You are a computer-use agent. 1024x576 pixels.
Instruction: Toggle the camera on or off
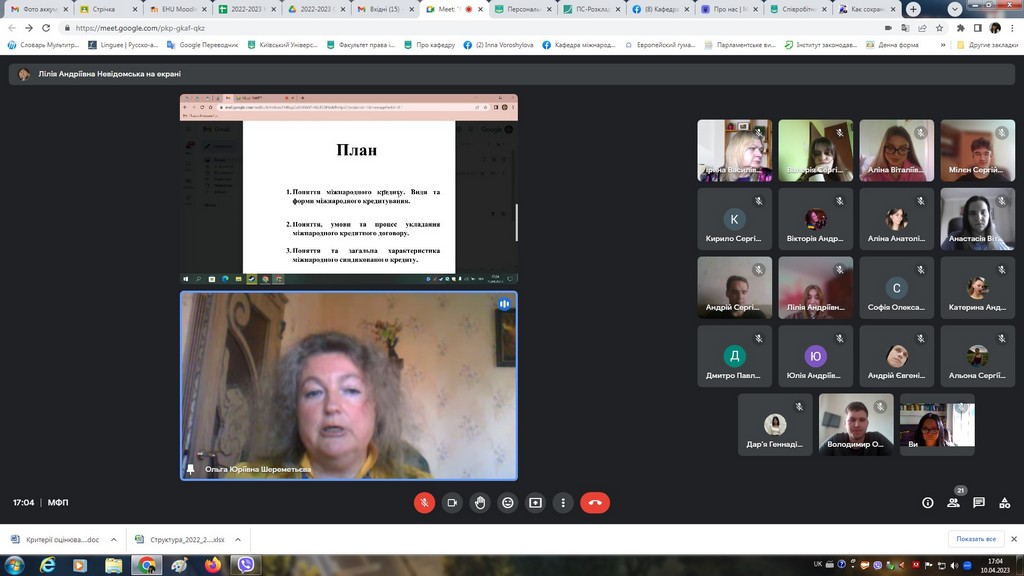pos(452,502)
